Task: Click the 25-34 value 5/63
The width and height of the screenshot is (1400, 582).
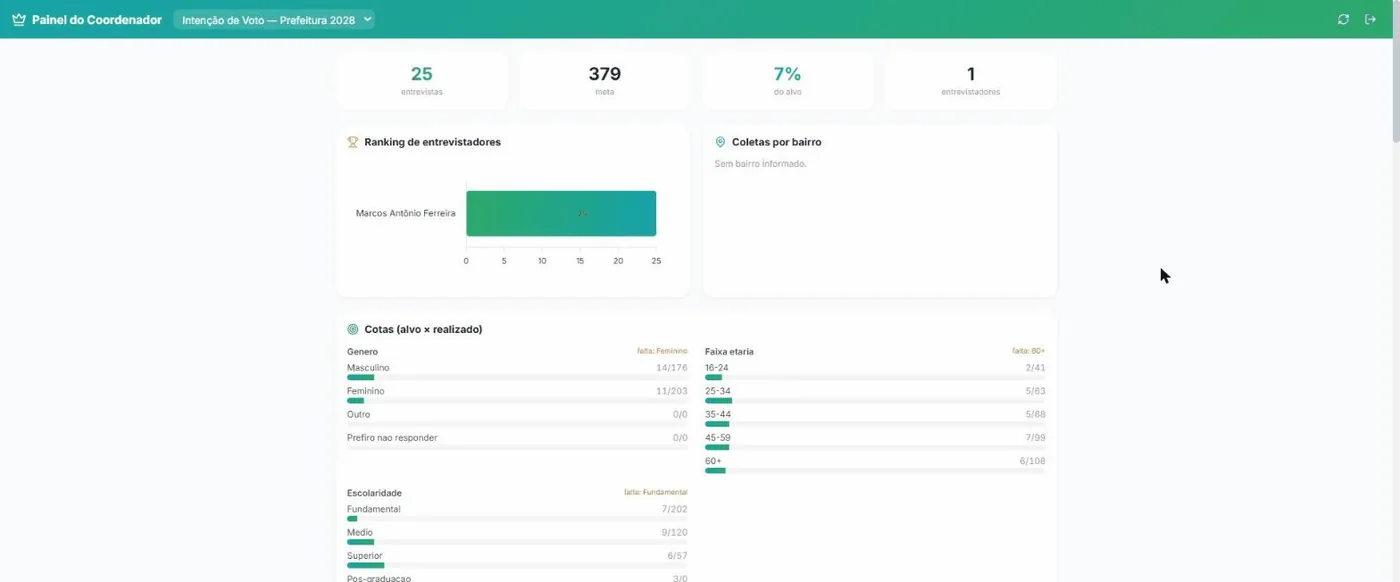Action: (x=1035, y=391)
